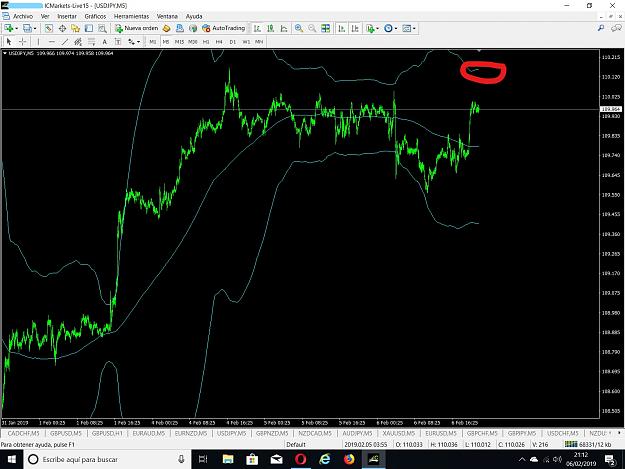Open the Herramientas menu

click(x=131, y=16)
